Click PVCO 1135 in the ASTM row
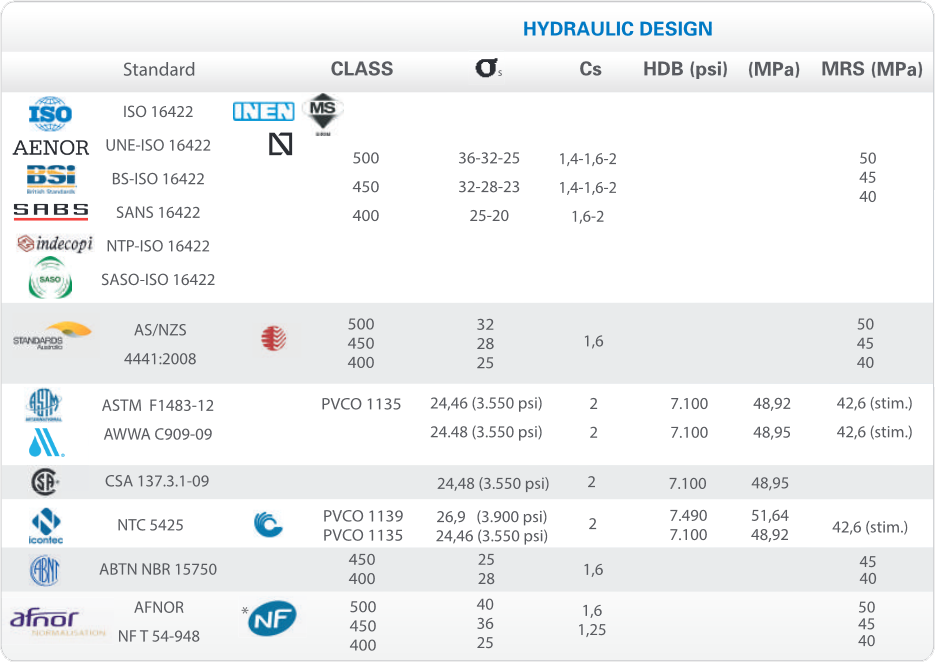 pos(361,404)
